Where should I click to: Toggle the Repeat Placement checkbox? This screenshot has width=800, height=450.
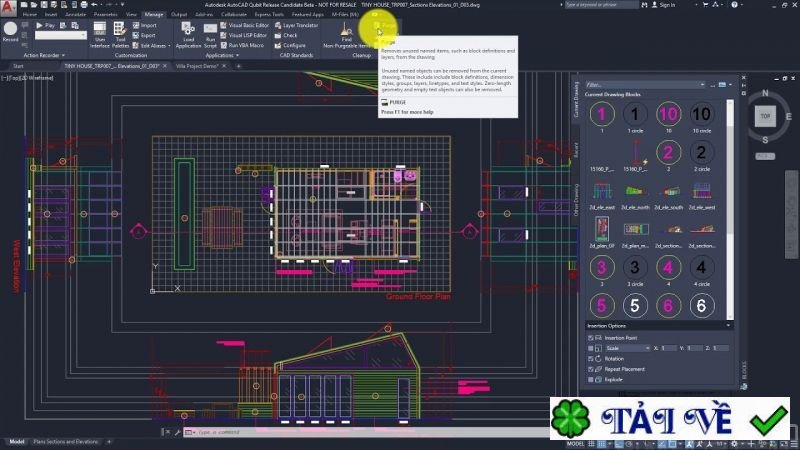[590, 369]
